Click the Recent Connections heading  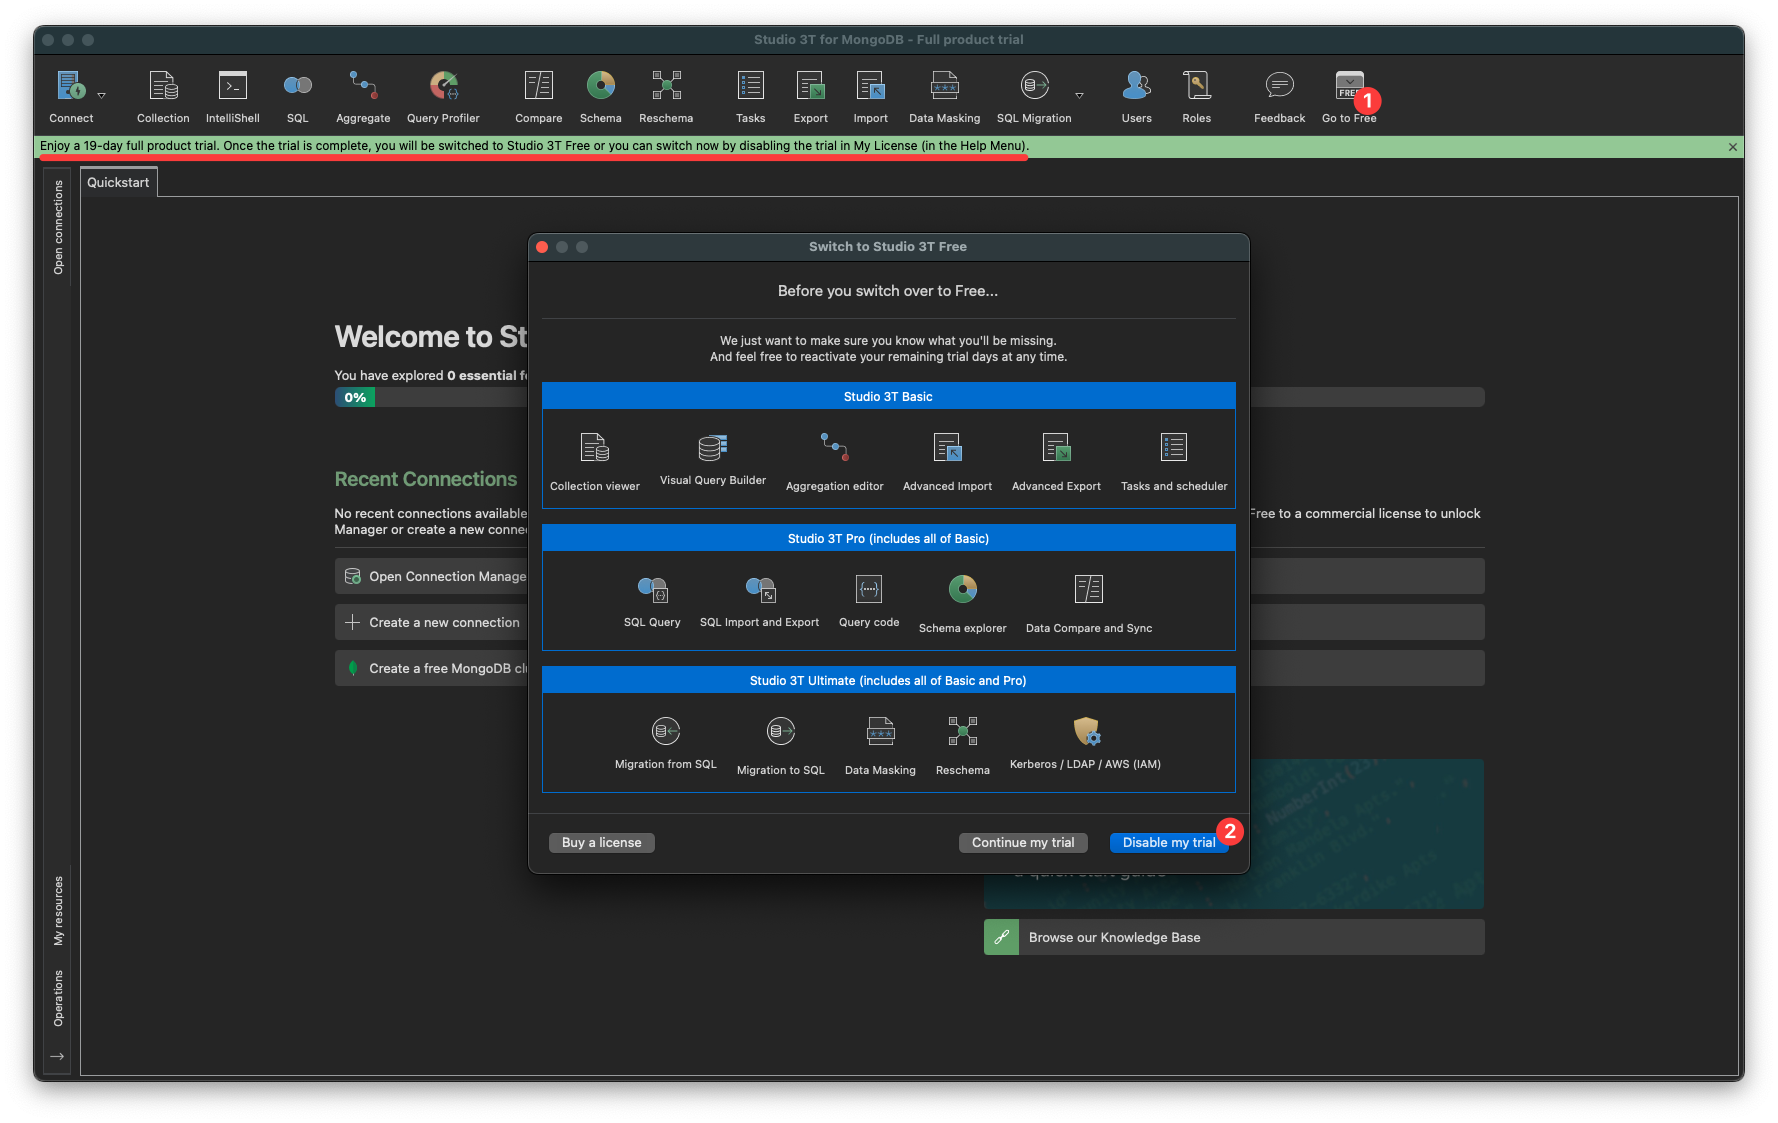click(425, 479)
